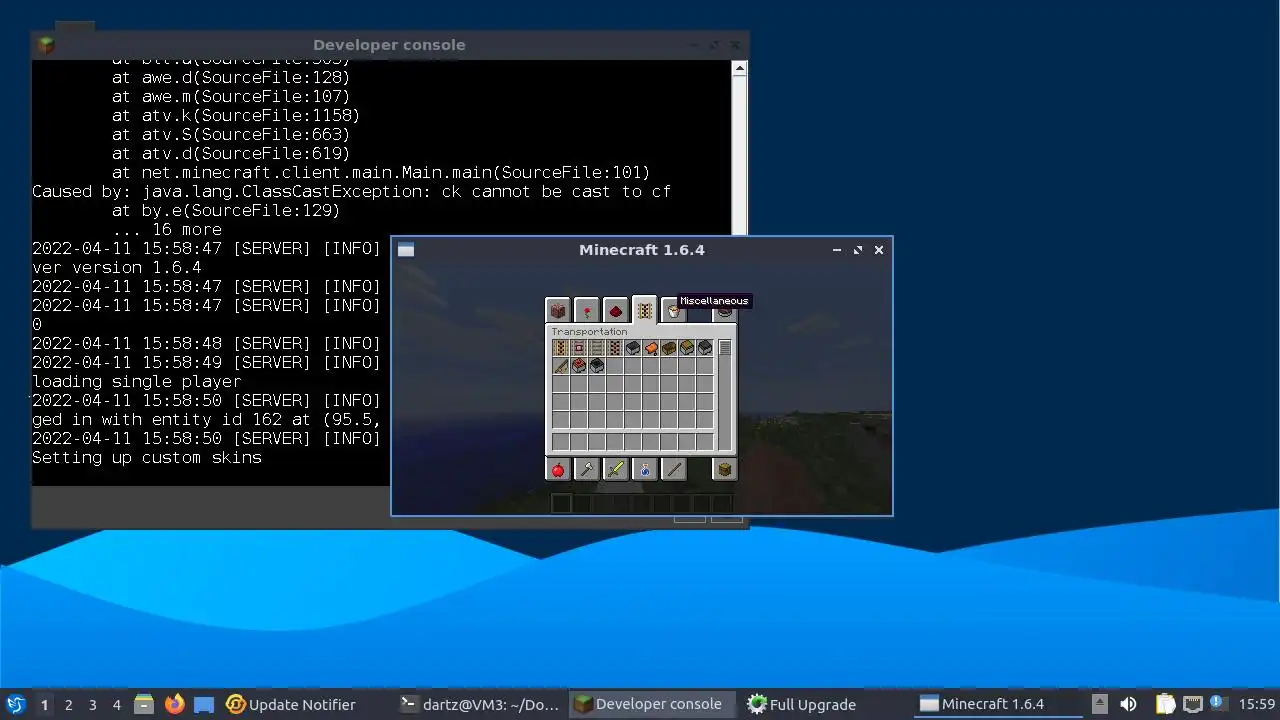This screenshot has width=1280, height=720.
Task: Switch to workspace 3
Action: tap(93, 704)
